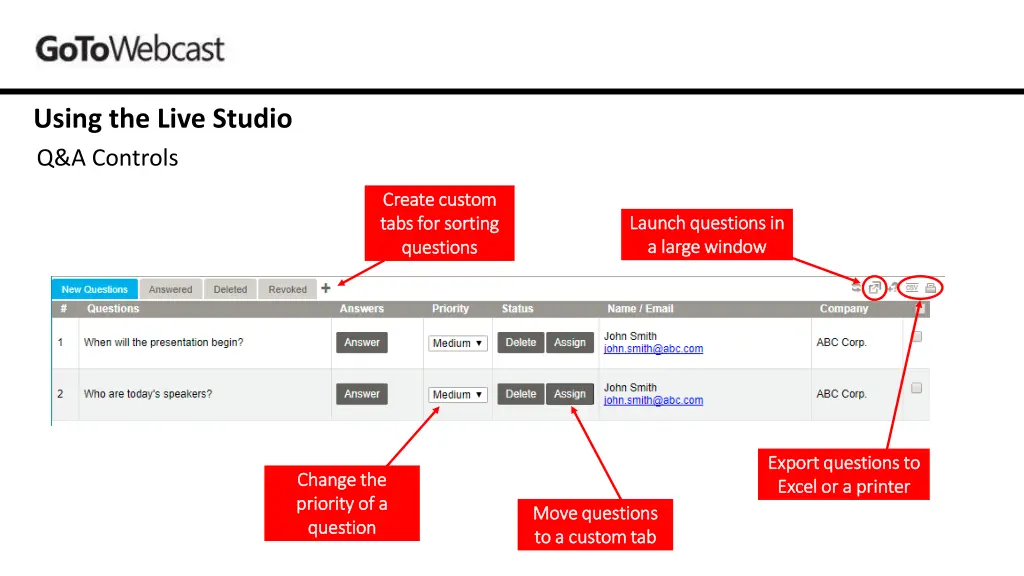The width and height of the screenshot is (1024, 576).
Task: Tick the checkbox for the question 1 row
Action: [917, 337]
